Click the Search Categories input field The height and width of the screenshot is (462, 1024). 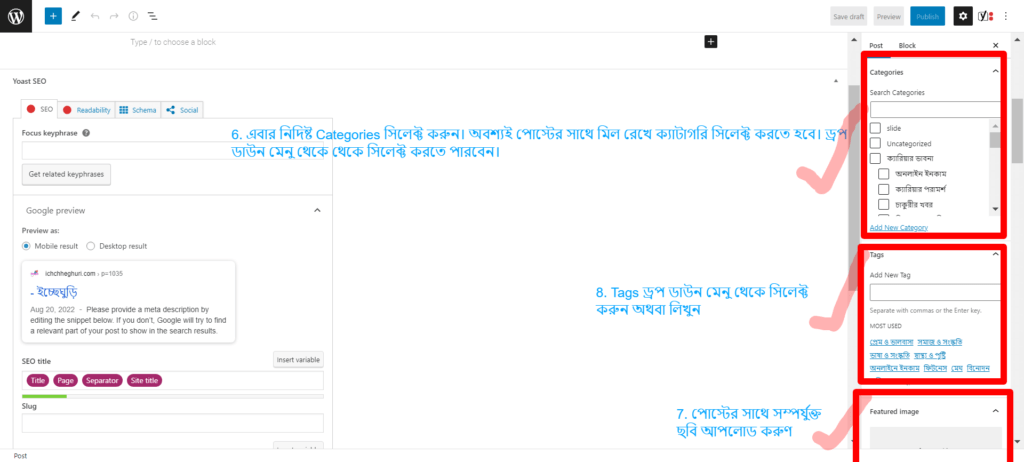pyautogui.click(x=935, y=109)
